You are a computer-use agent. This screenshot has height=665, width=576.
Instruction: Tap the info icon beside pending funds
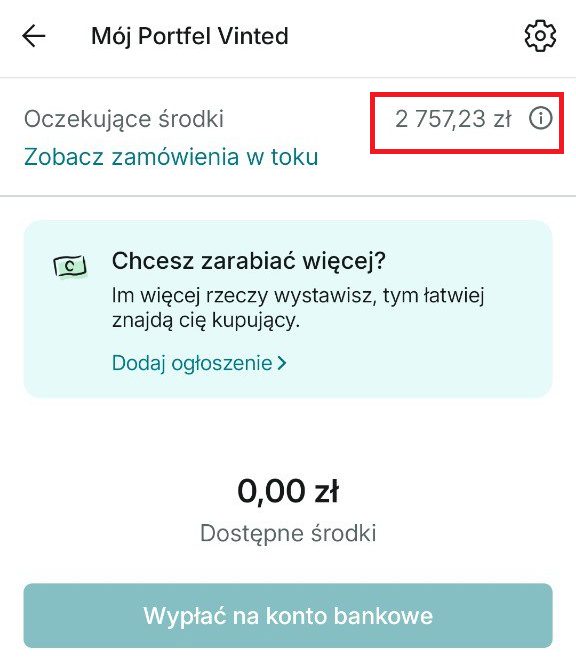[540, 118]
